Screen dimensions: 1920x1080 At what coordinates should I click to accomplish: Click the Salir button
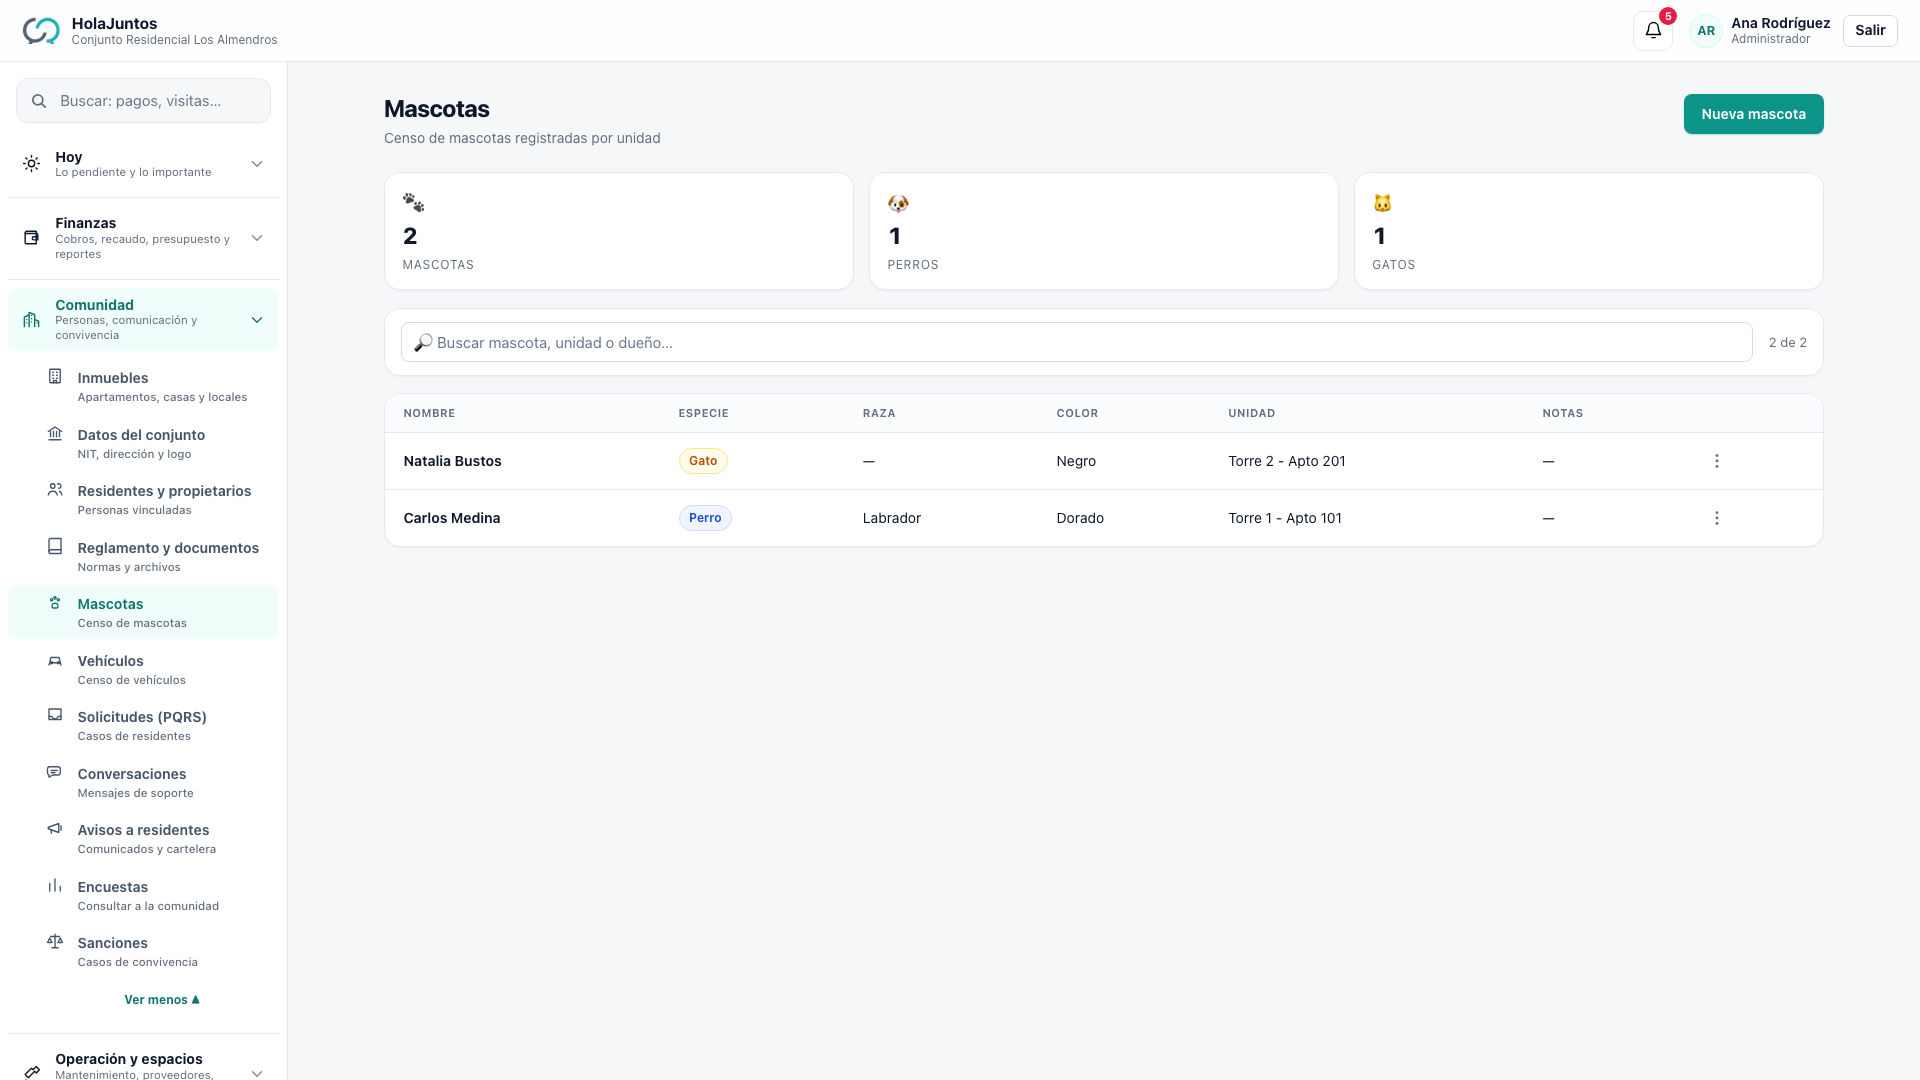pos(1870,30)
